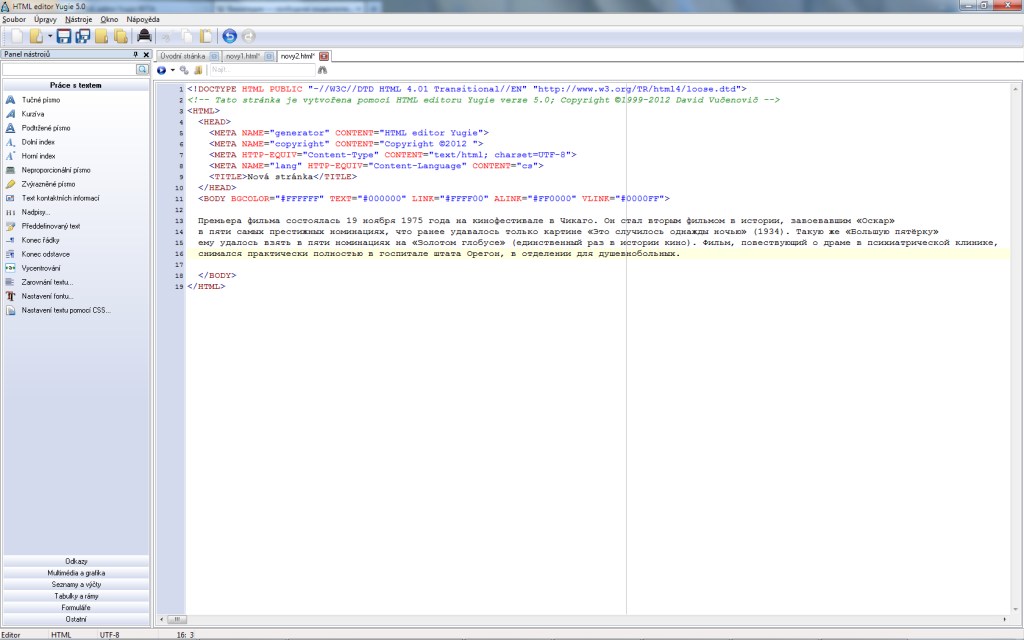This screenshot has width=1024, height=640.
Task: Expand the Odkazy section
Action: [x=76, y=561]
